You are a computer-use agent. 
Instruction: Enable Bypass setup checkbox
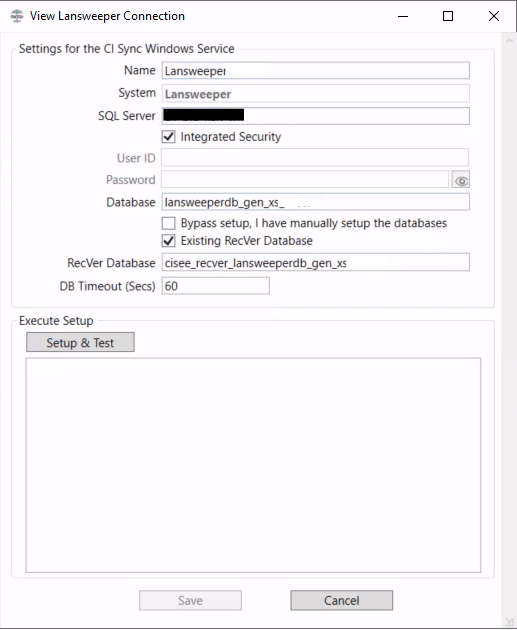coord(169,223)
